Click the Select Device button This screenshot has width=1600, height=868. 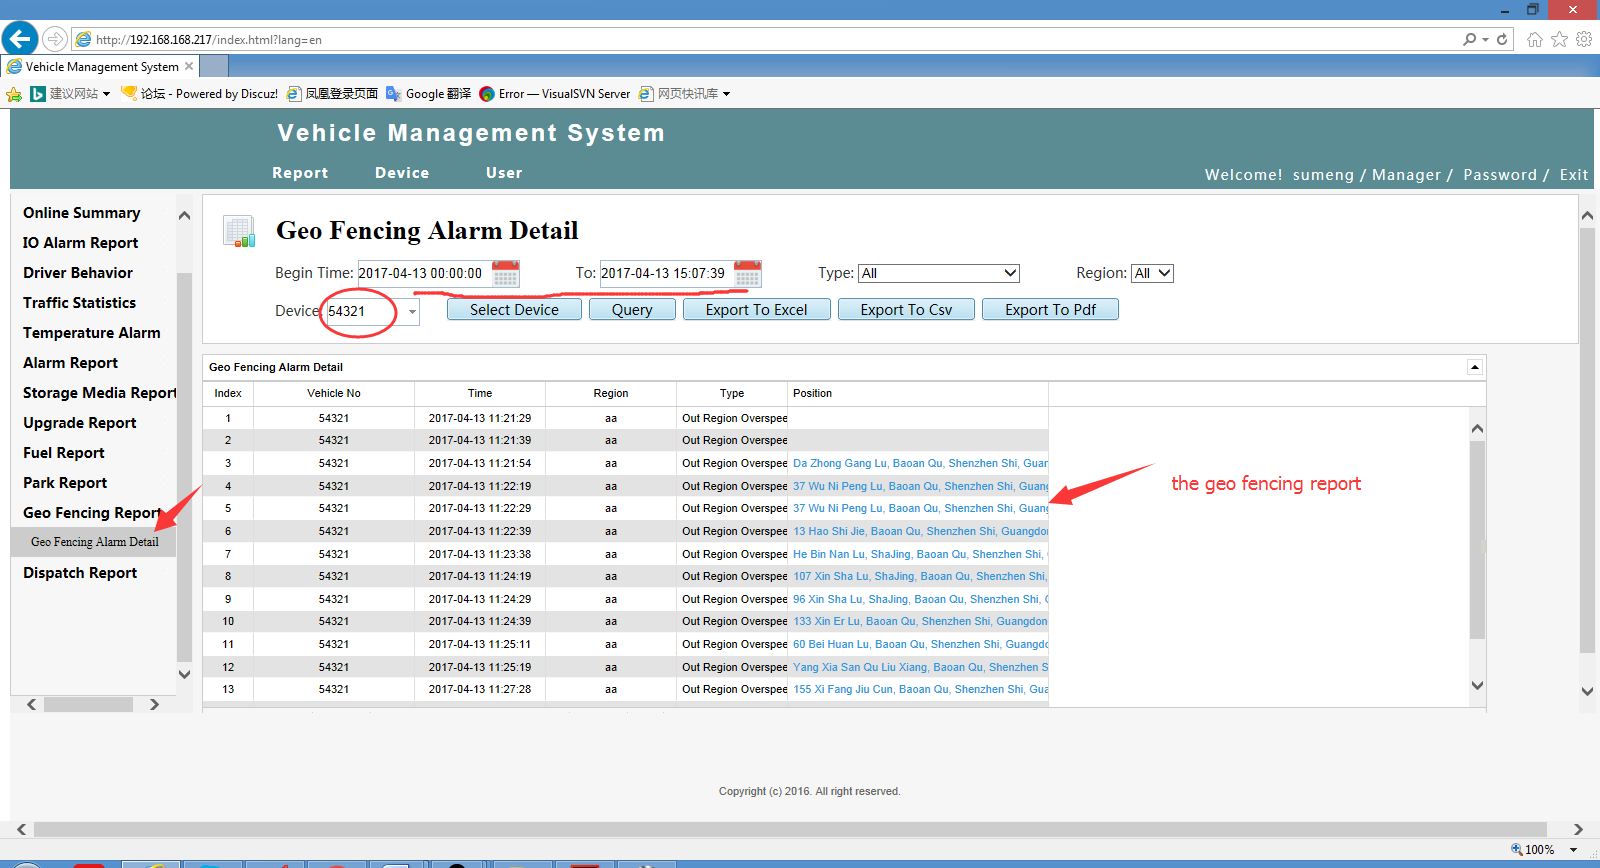tap(514, 310)
